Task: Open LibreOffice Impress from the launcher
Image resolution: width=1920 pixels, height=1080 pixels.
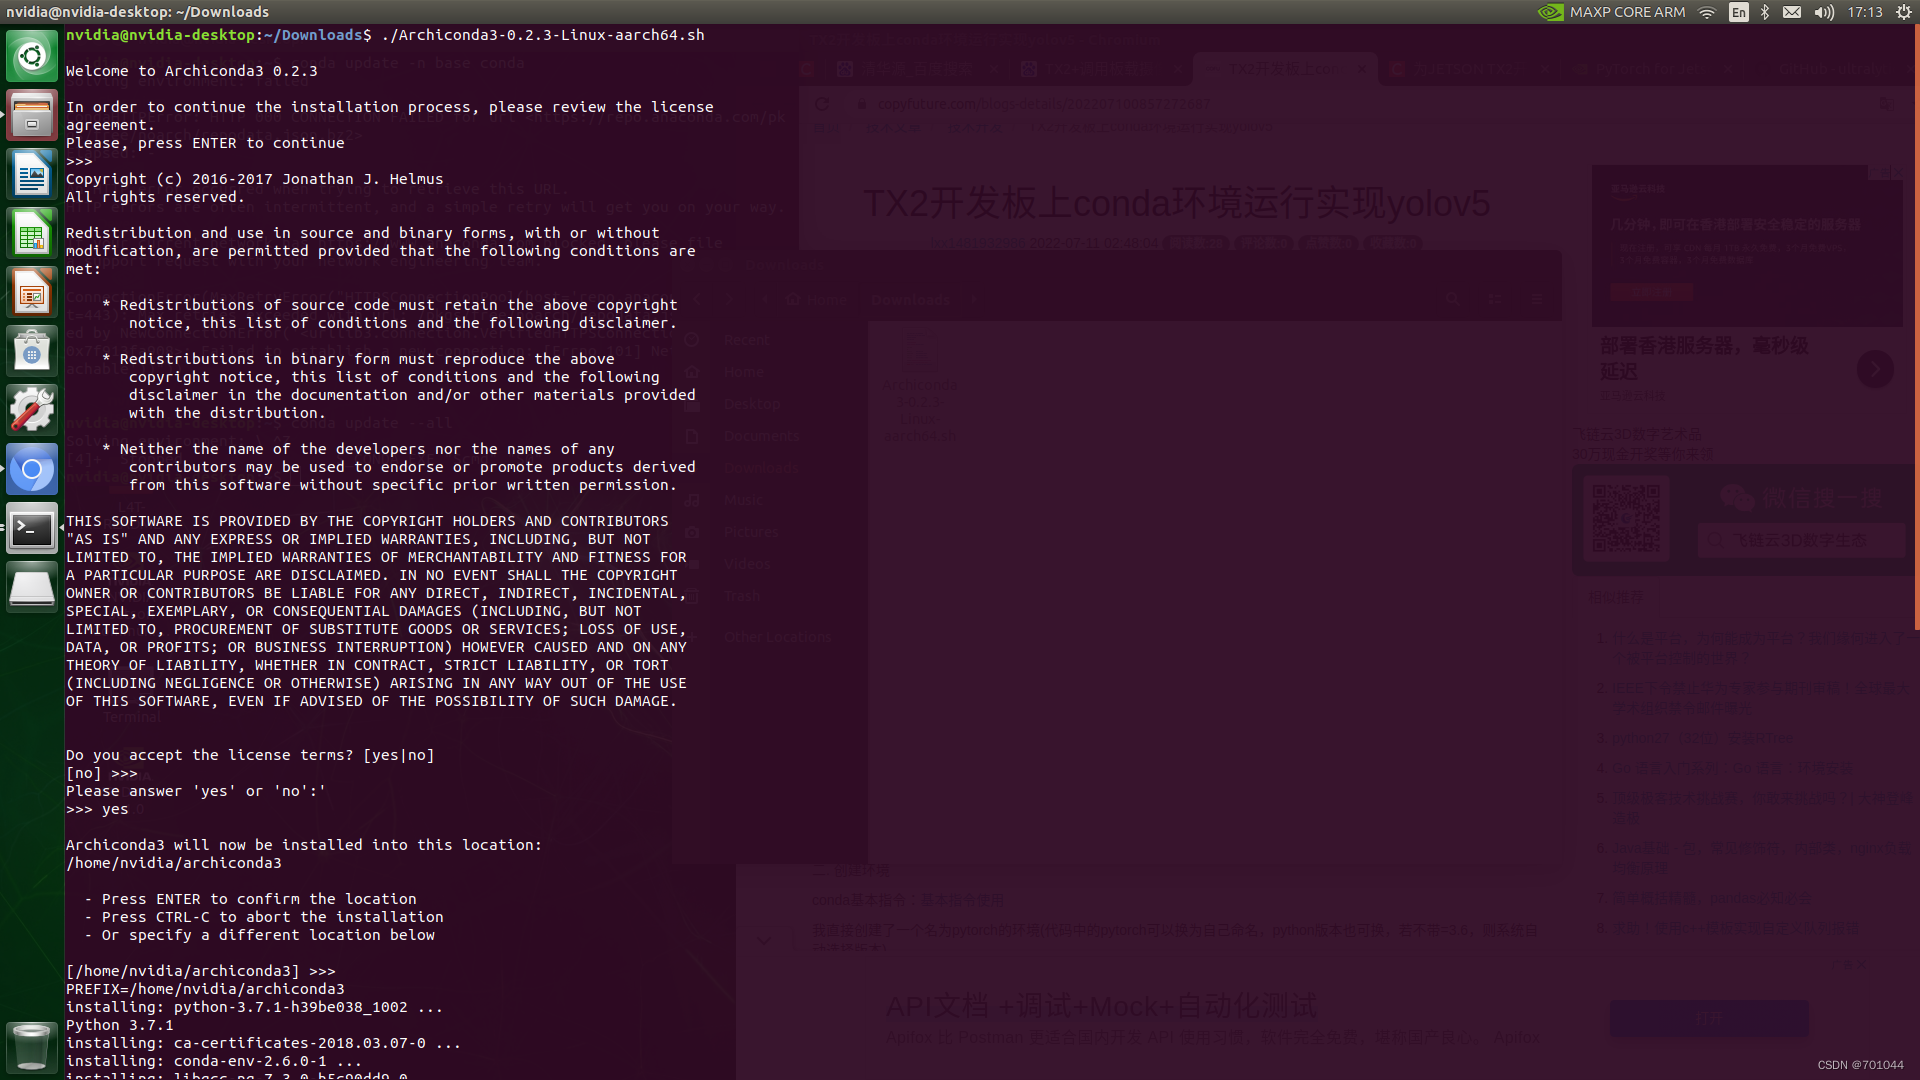Action: (x=32, y=291)
